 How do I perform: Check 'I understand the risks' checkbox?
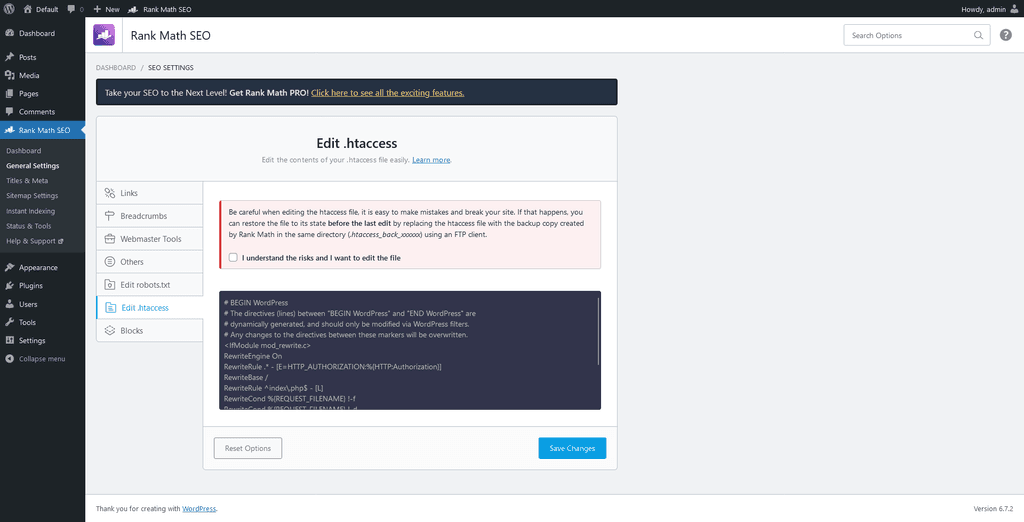[233, 258]
